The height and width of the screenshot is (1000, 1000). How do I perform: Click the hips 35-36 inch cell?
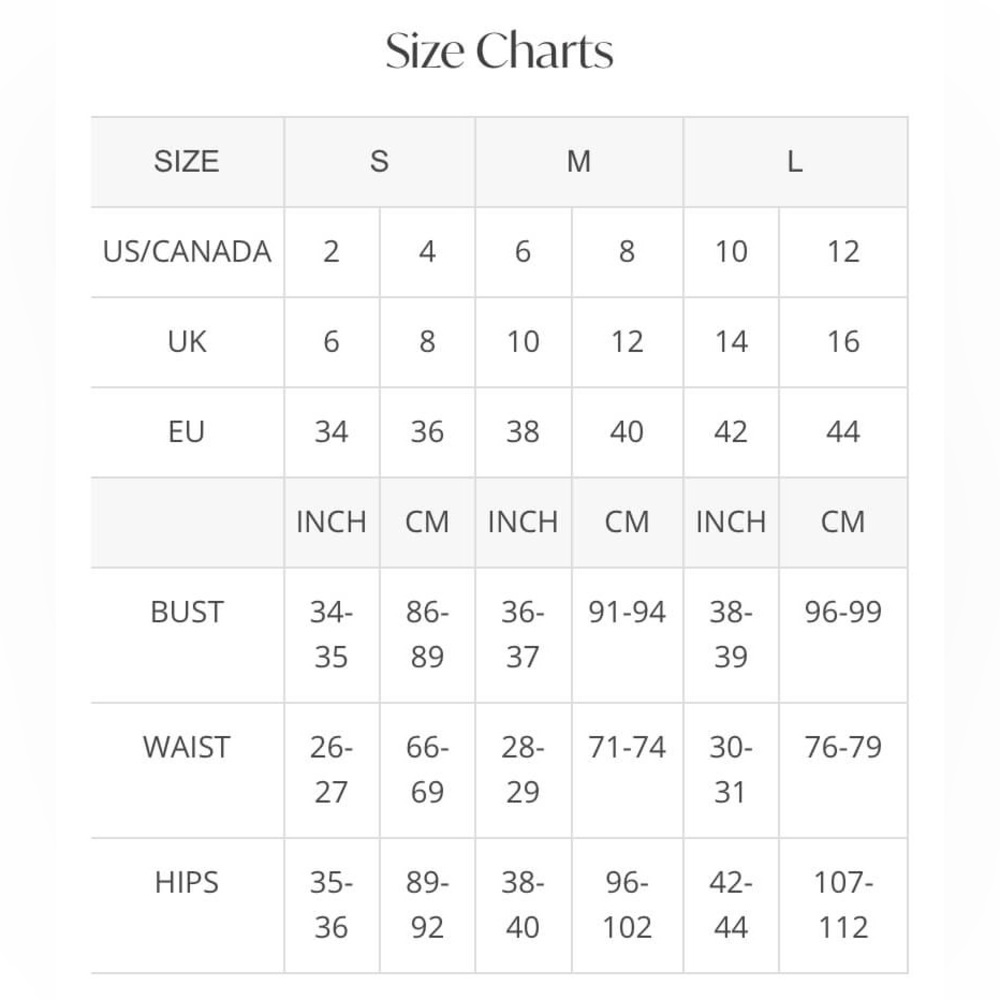(x=332, y=906)
